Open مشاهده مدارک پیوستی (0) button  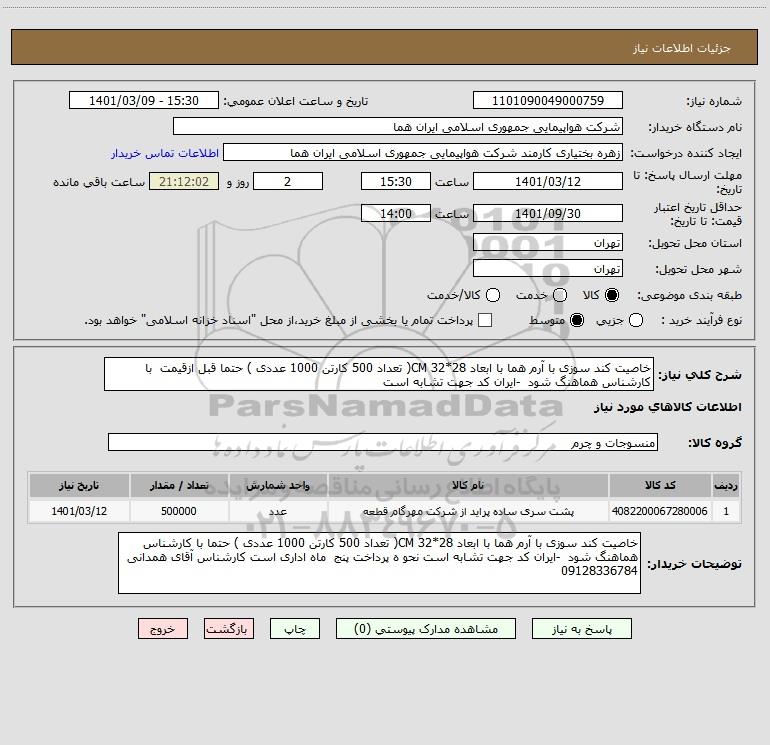coord(426,629)
